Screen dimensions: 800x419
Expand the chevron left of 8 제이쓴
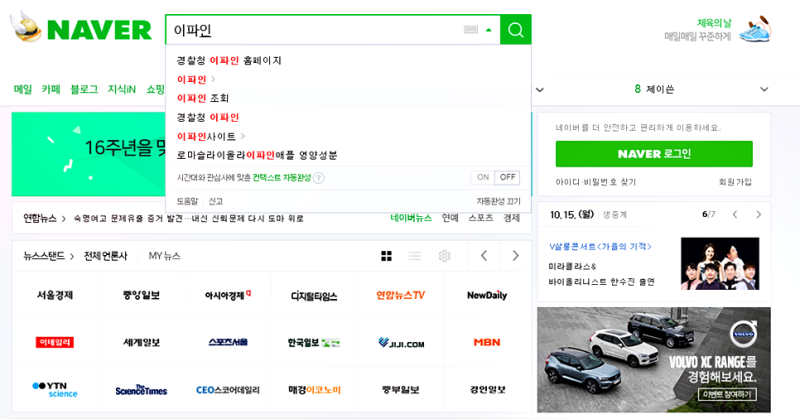tap(540, 90)
